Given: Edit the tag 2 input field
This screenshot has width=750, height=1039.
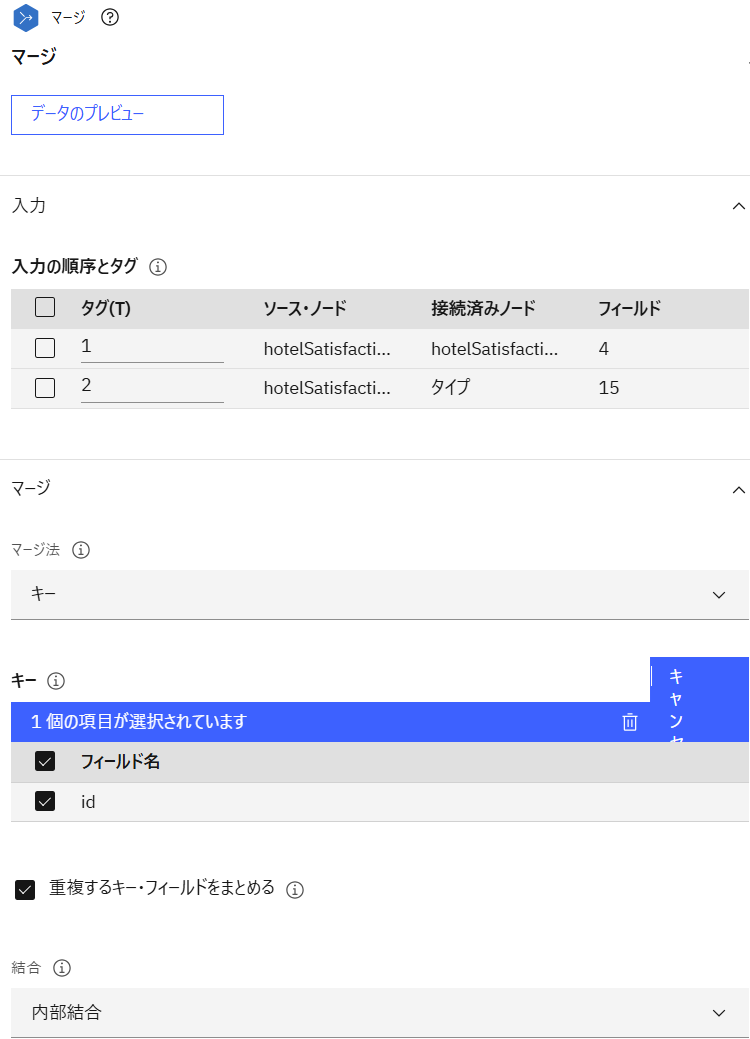Looking at the screenshot, I should (x=152, y=387).
